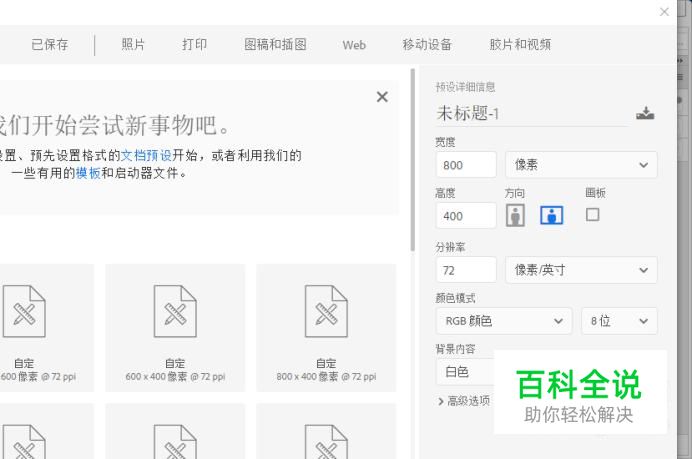Switch to 胶片和视频 tab
This screenshot has width=692, height=459.
tap(520, 45)
